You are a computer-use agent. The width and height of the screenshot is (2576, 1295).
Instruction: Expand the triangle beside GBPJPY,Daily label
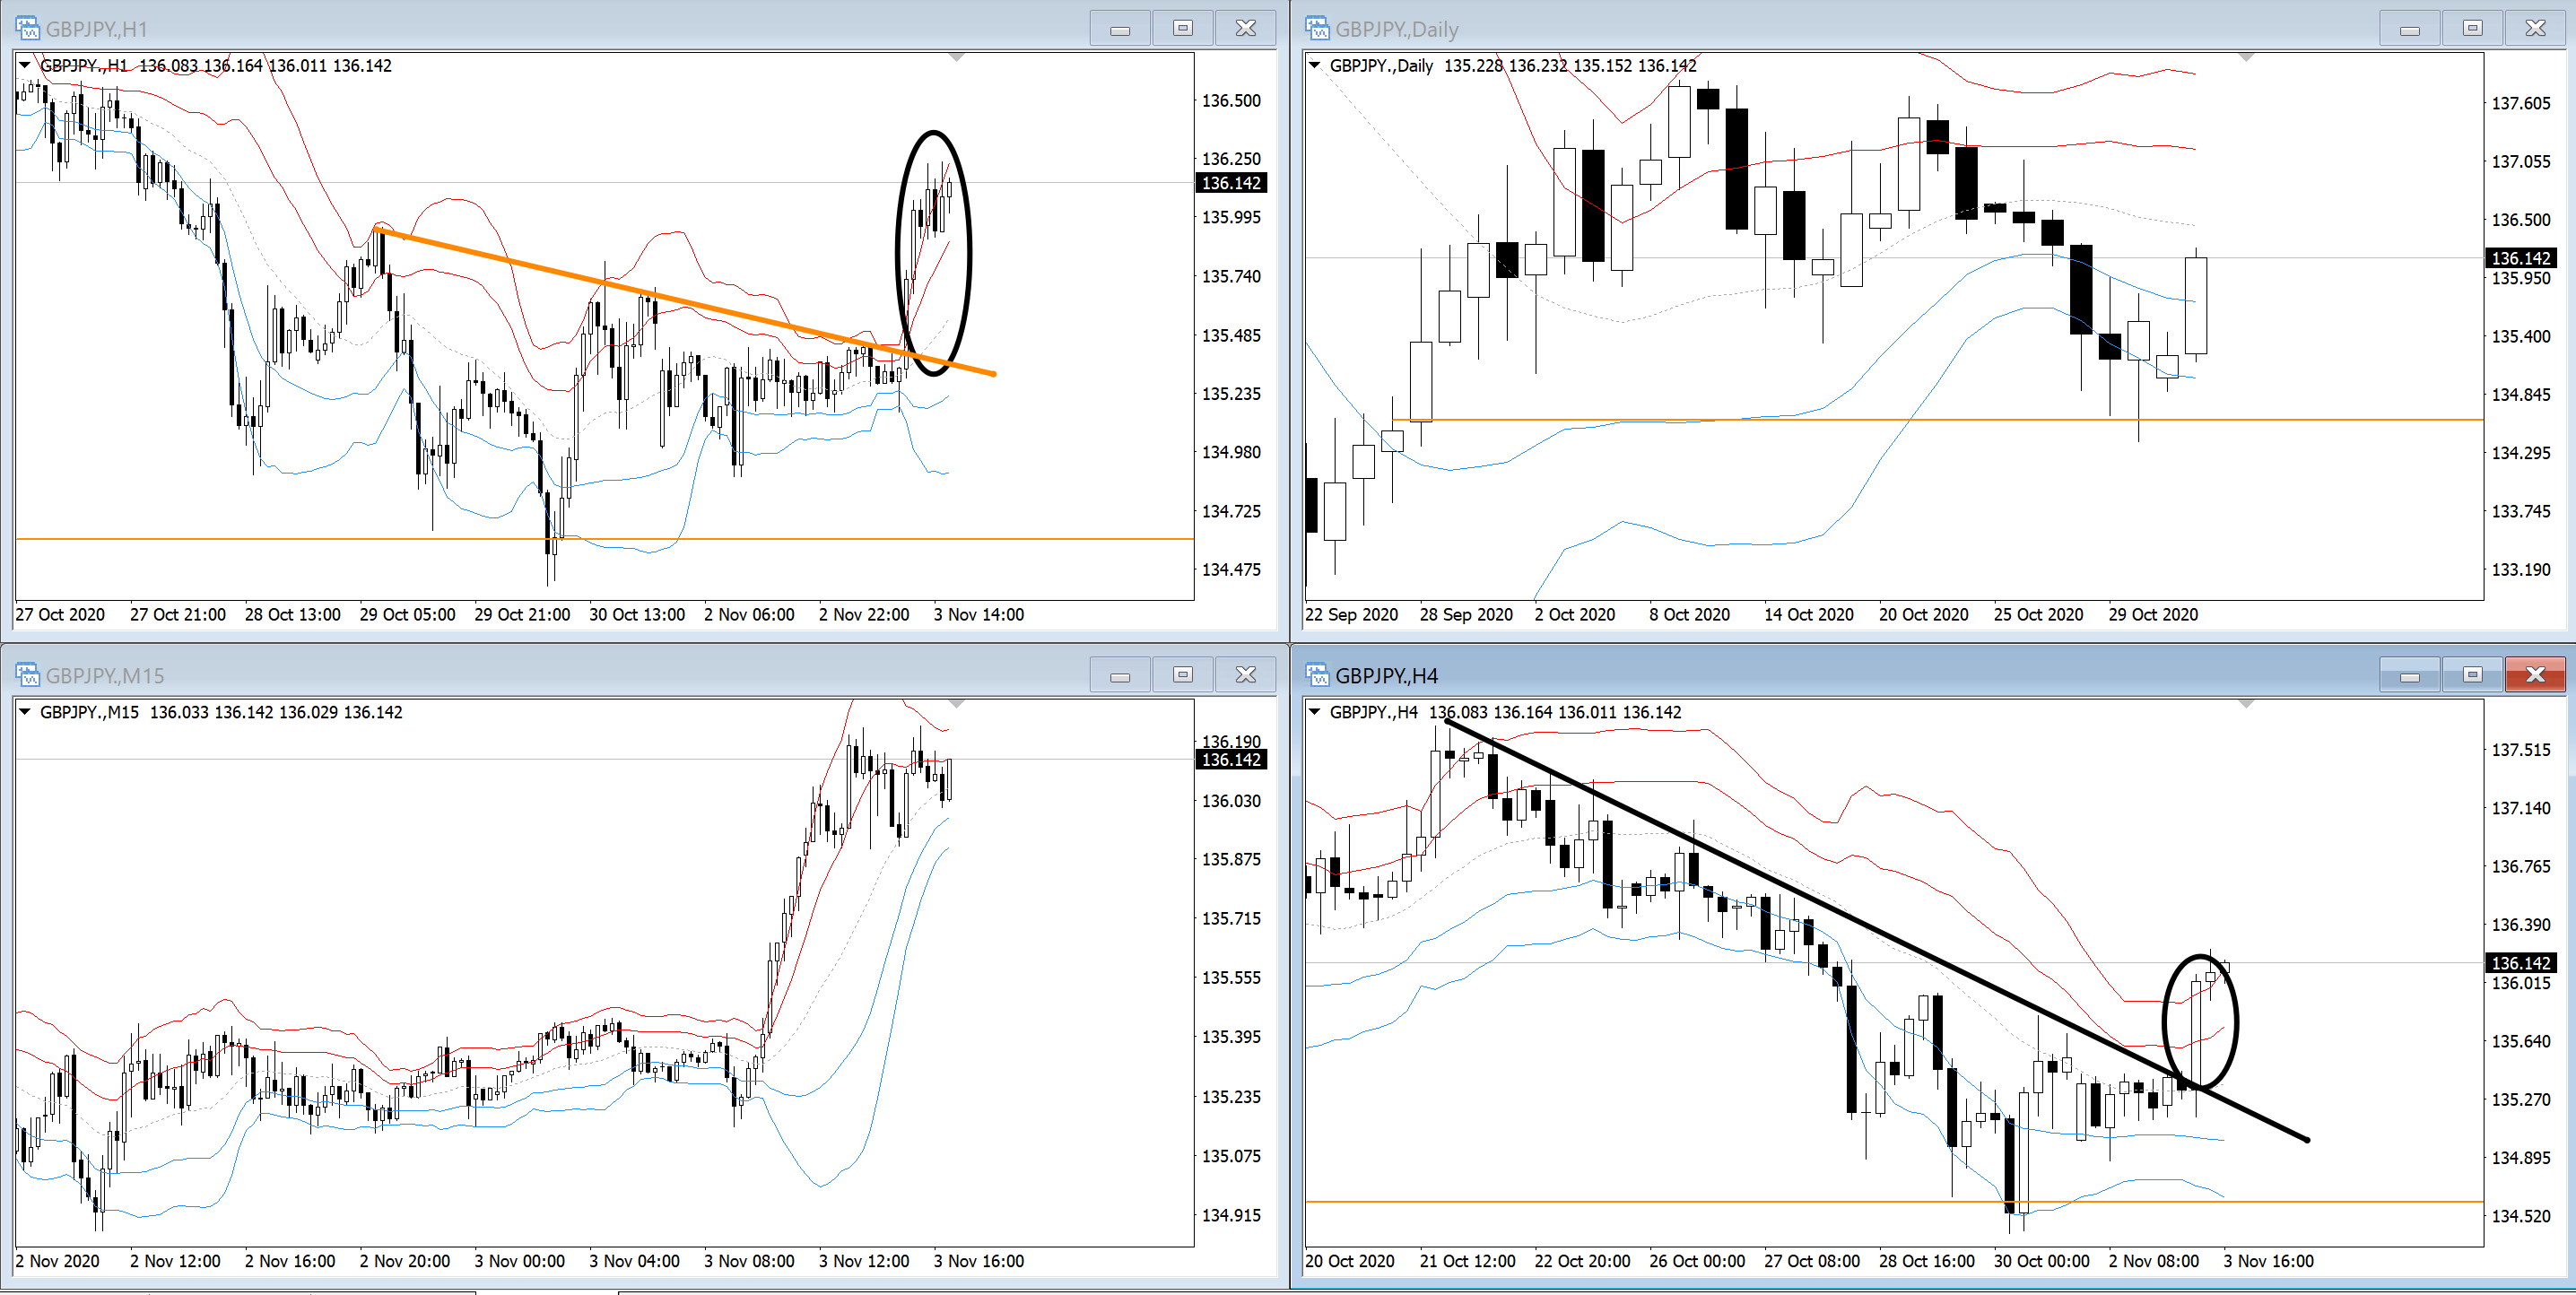(x=1315, y=65)
